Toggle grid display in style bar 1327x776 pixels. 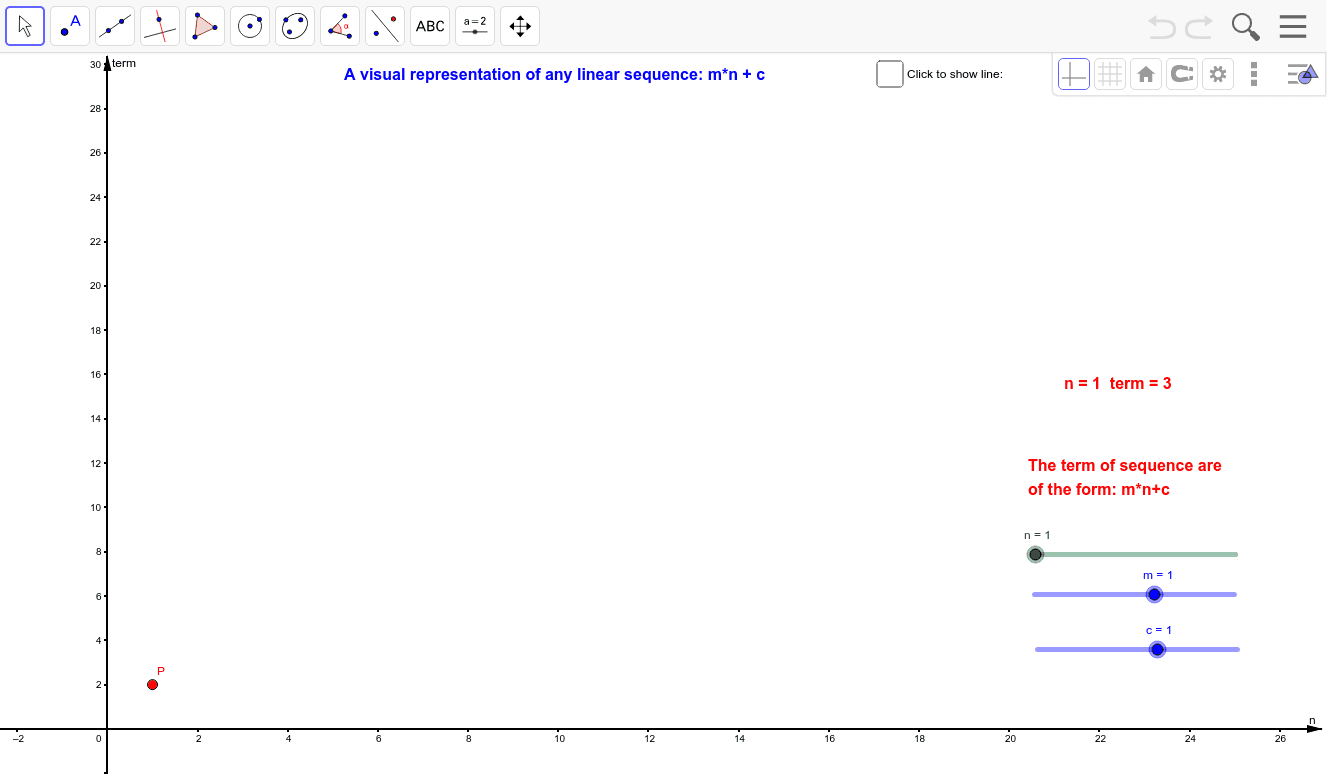[x=1110, y=74]
